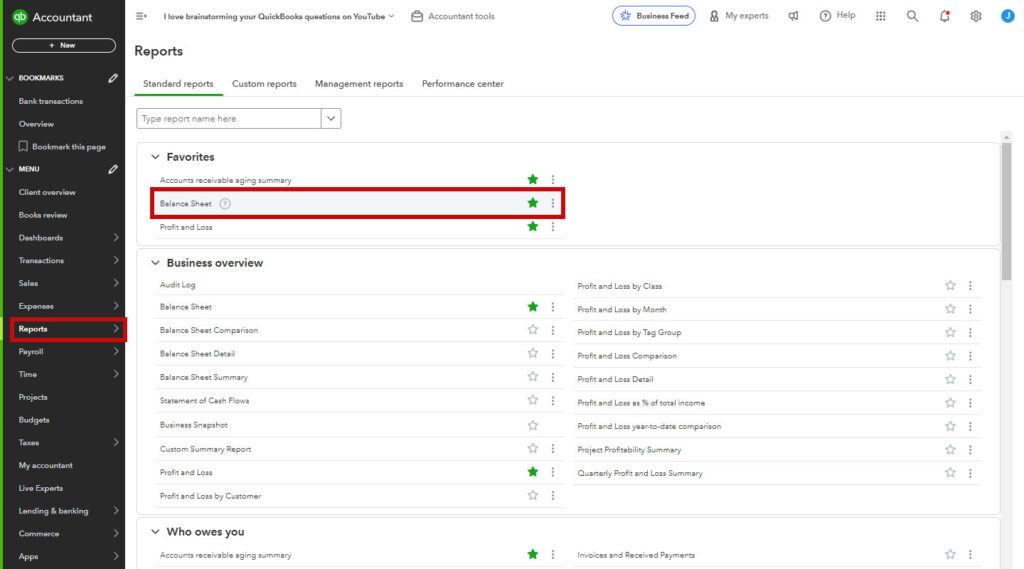Open the Accountant tools briefcase menu

(x=453, y=16)
